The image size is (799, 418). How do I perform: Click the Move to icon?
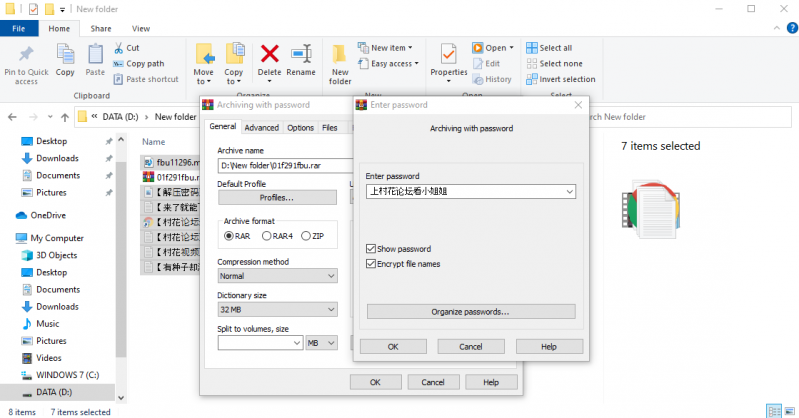pyautogui.click(x=204, y=54)
